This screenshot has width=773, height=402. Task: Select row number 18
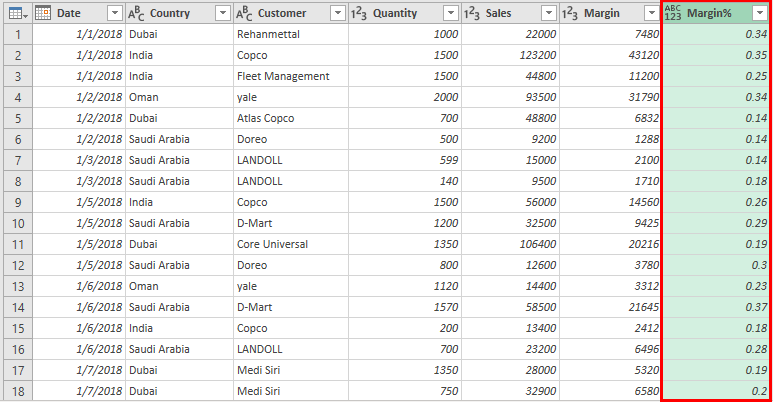click(18, 391)
